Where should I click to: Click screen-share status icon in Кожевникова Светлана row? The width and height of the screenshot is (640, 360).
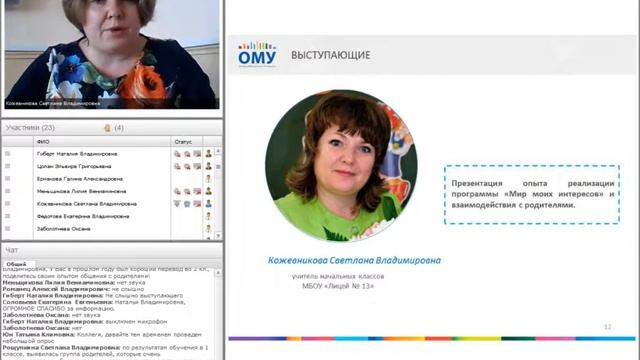197,203
